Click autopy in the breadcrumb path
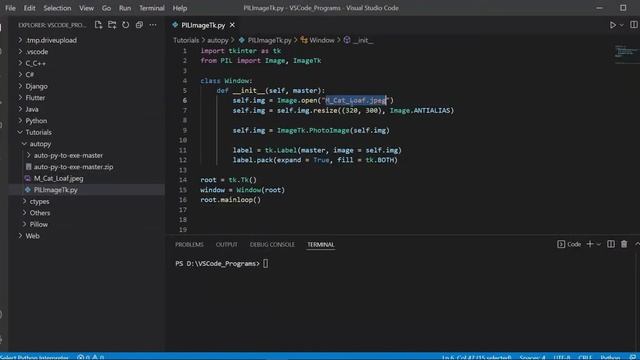The image size is (640, 360). (x=218, y=40)
